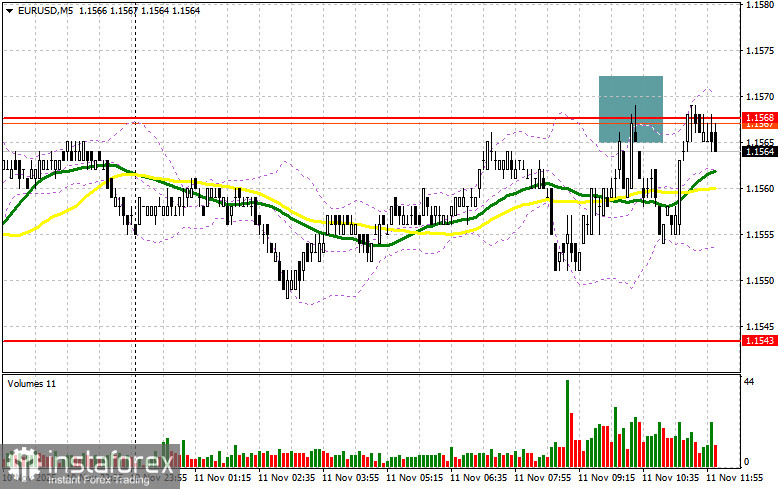Open the chart menu triangle beside EURUSD,M5
The width and height of the screenshot is (781, 489).
9,10
